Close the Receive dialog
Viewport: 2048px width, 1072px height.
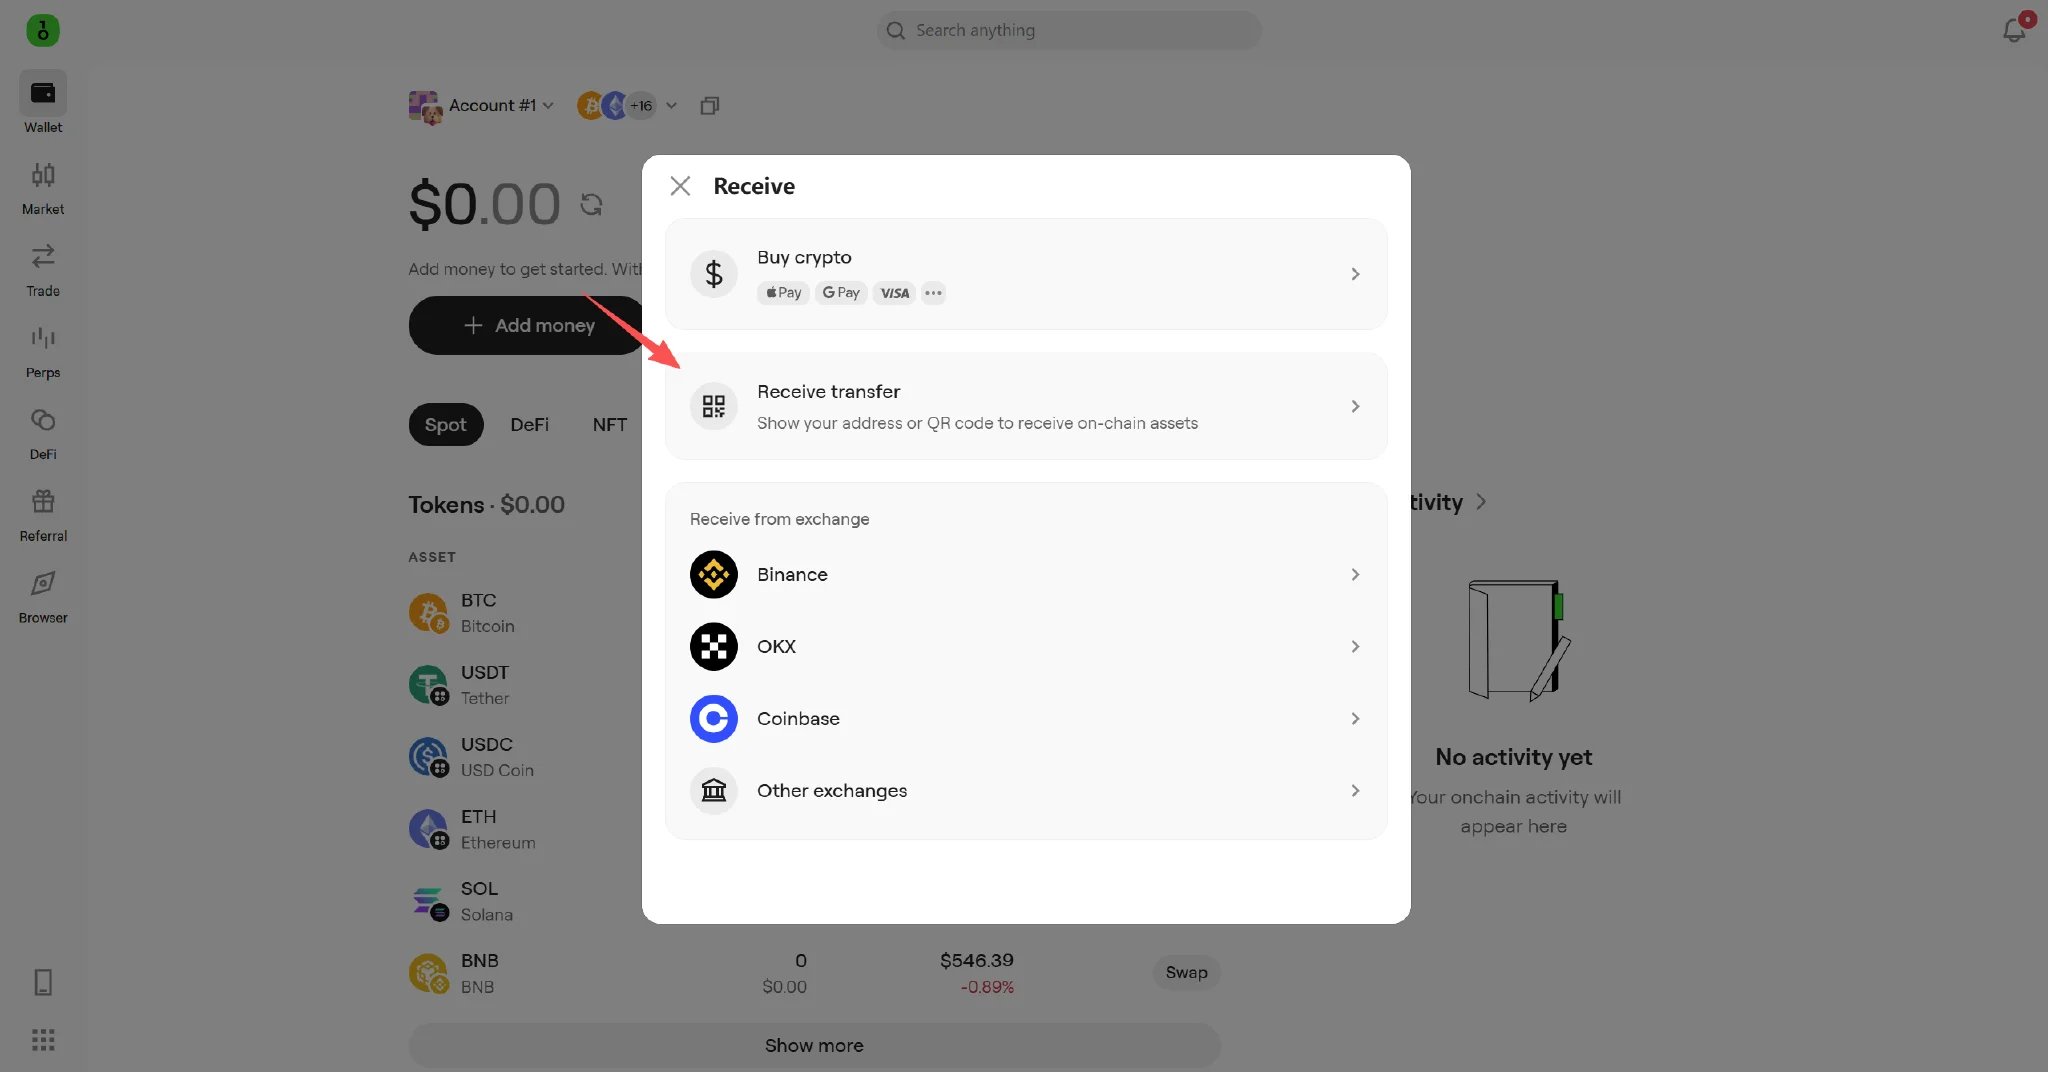tap(680, 186)
